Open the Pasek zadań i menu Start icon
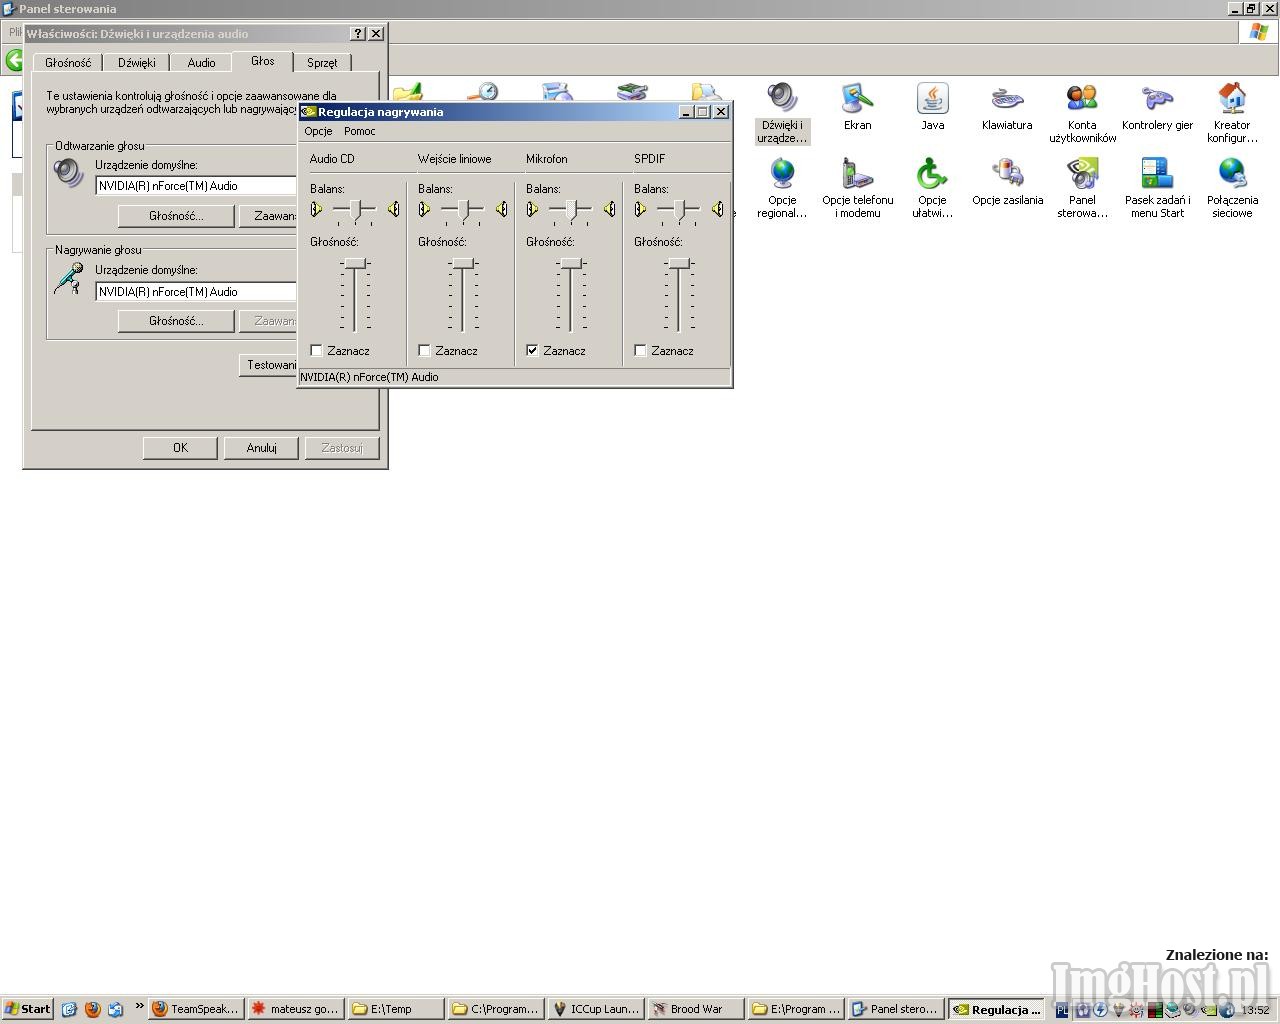Image resolution: width=1280 pixels, height=1024 pixels. (1157, 173)
